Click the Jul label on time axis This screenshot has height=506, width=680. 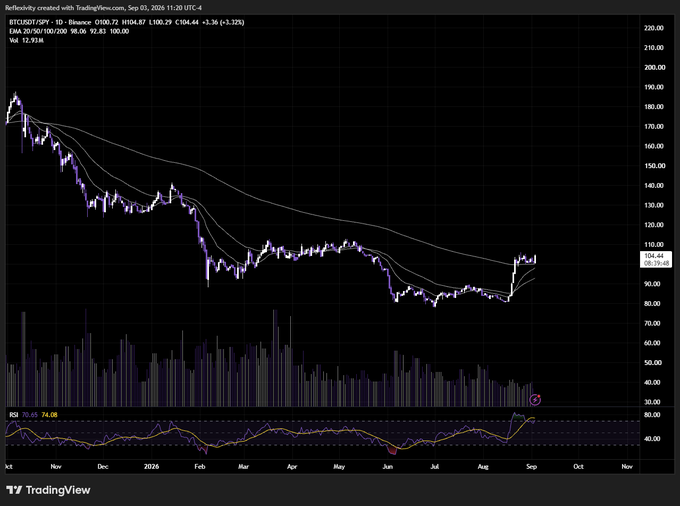[x=435, y=467]
